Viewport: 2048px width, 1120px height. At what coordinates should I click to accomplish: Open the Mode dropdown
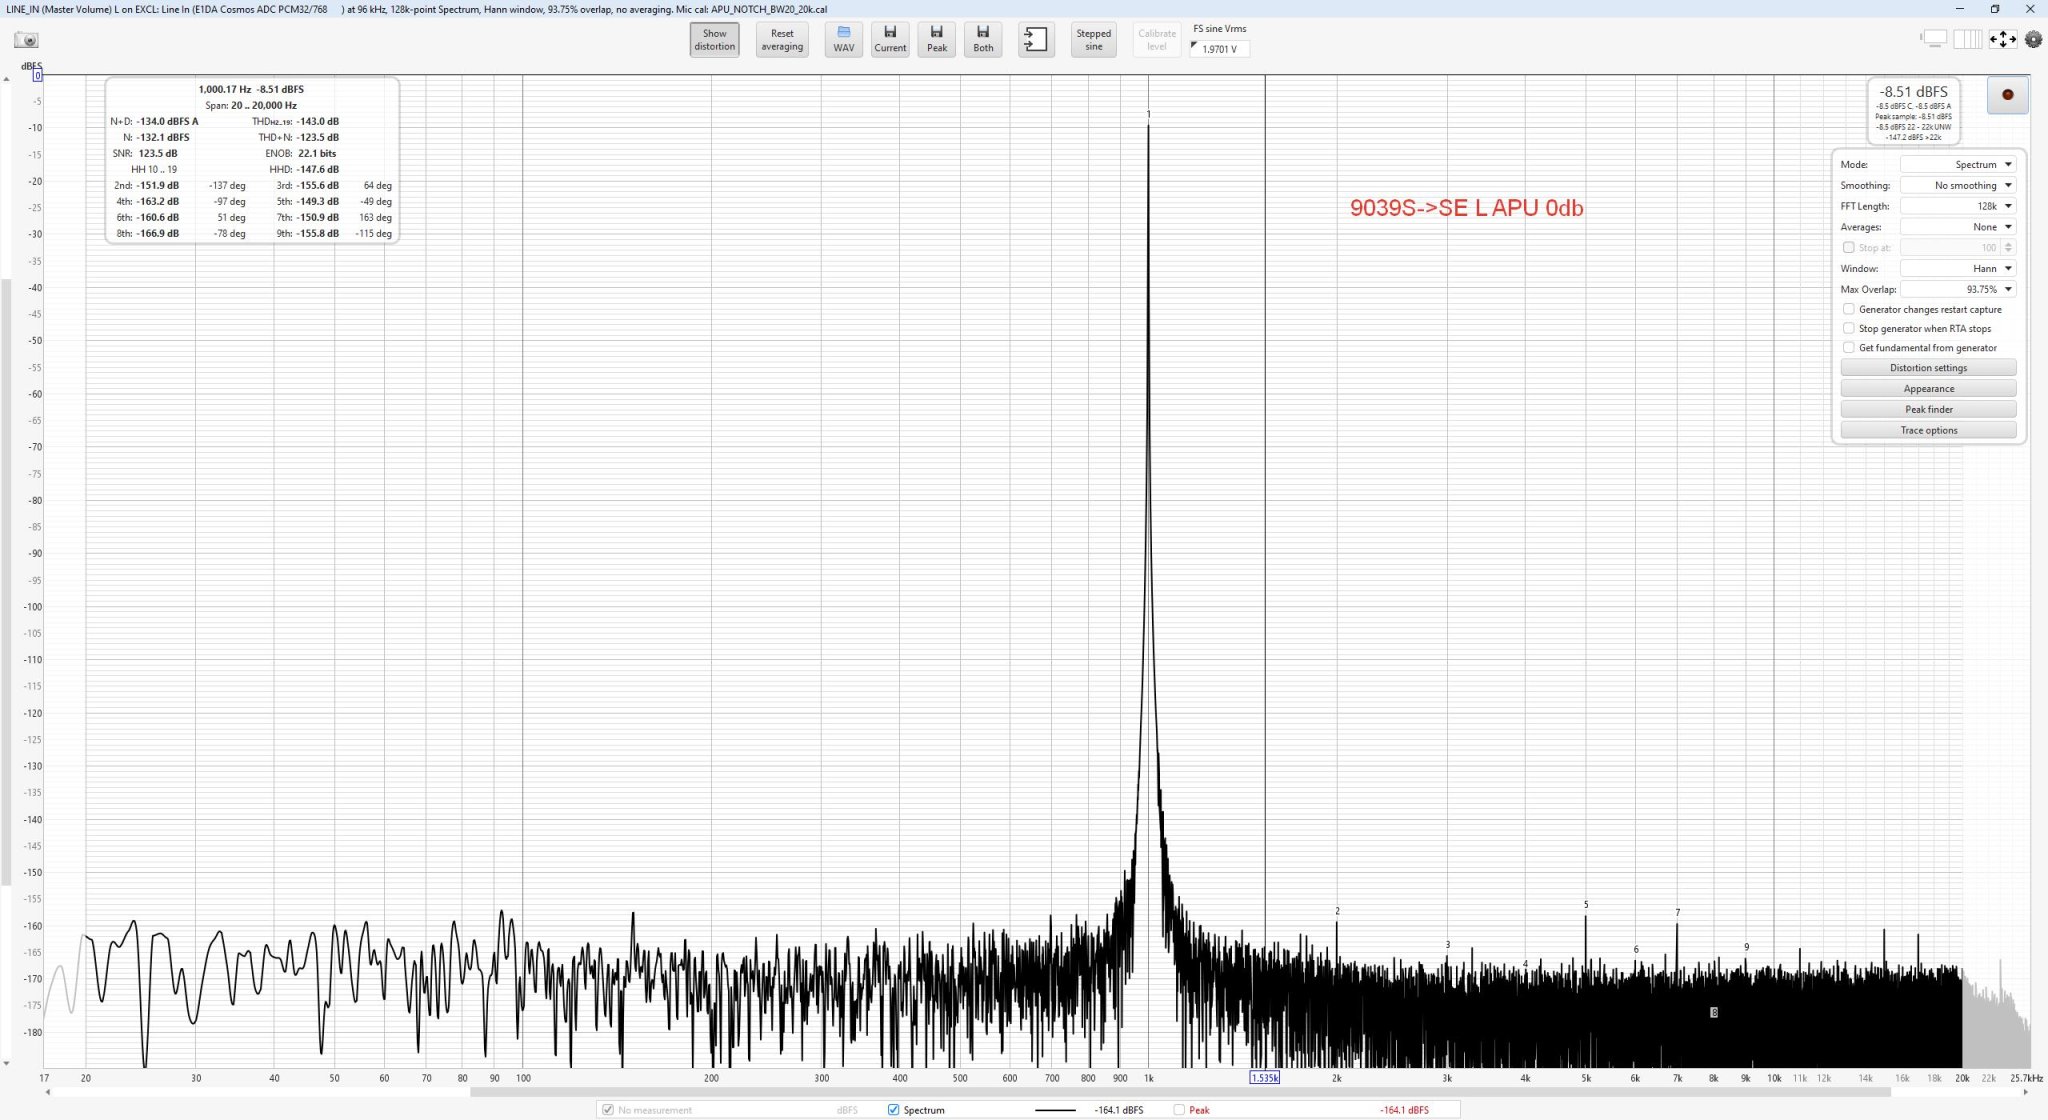pyautogui.click(x=1958, y=164)
